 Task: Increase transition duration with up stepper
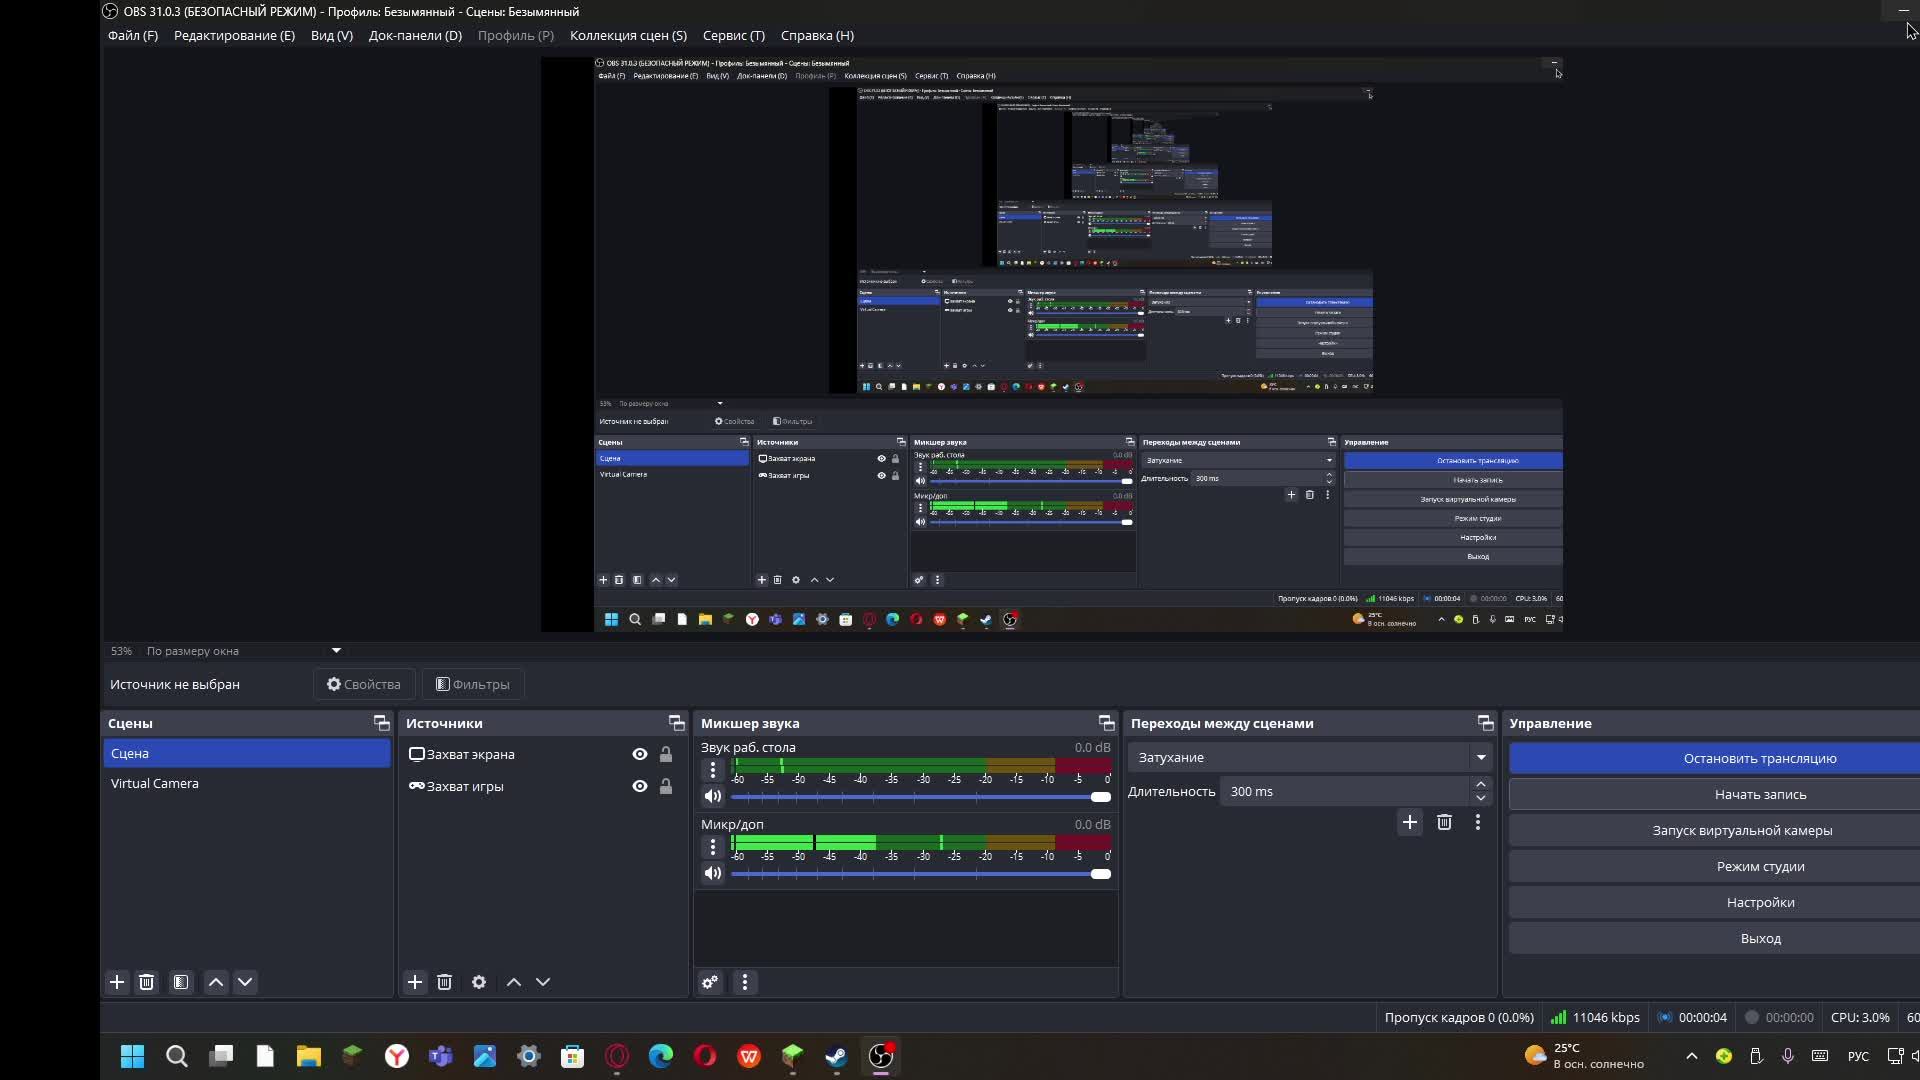(x=1481, y=785)
